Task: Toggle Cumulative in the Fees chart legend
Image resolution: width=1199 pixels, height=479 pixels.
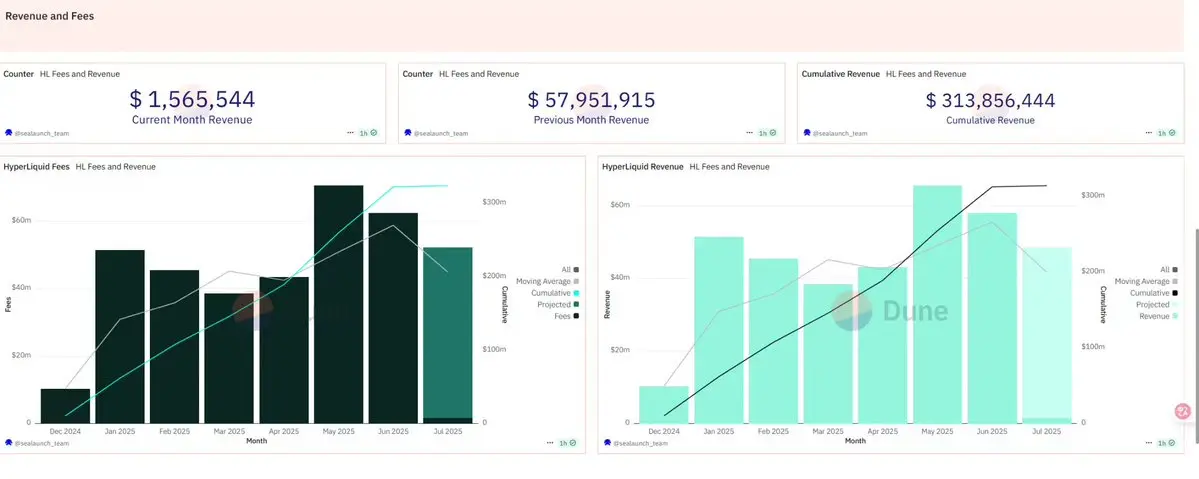Action: [556, 292]
